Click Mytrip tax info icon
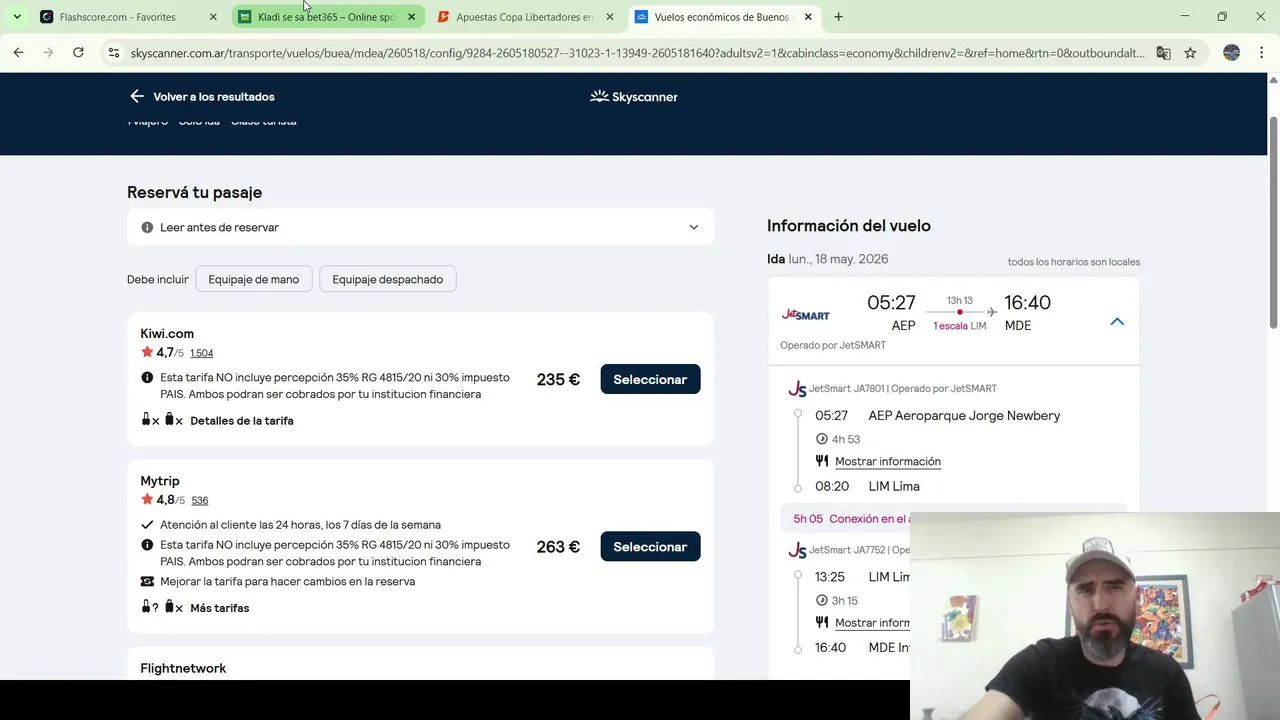Image resolution: width=1280 pixels, height=720 pixels. click(147, 545)
